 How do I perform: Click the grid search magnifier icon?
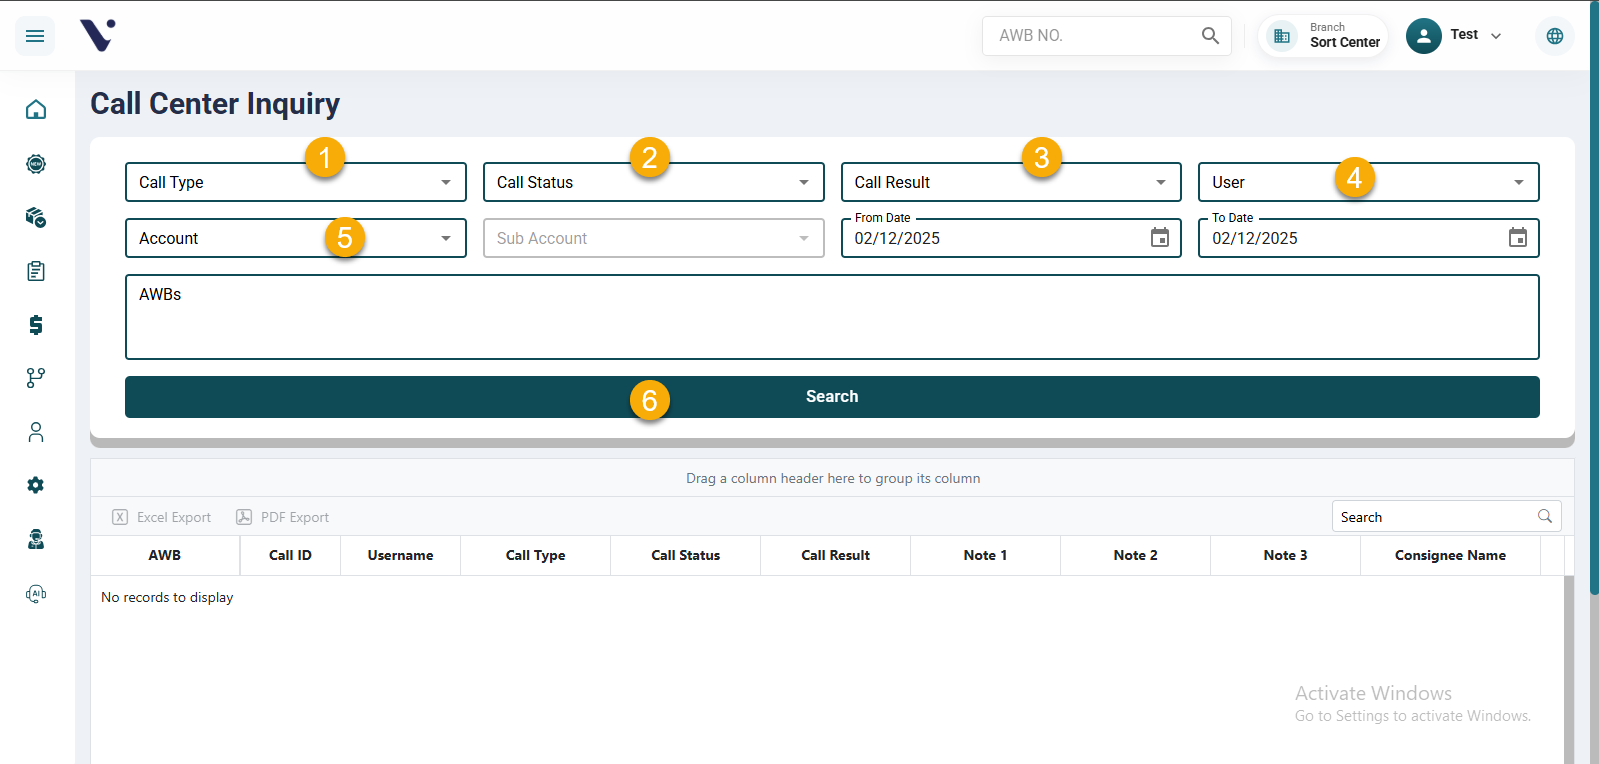1545,516
